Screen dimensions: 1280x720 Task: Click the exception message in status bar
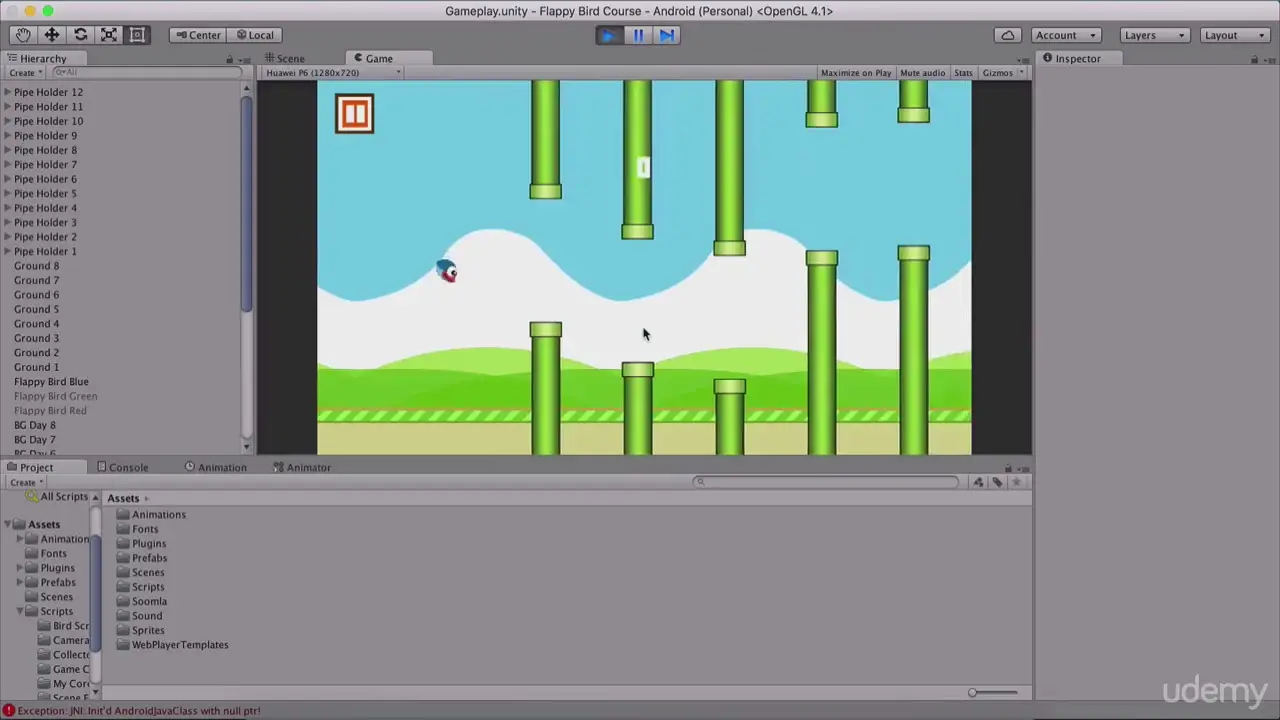tap(138, 711)
